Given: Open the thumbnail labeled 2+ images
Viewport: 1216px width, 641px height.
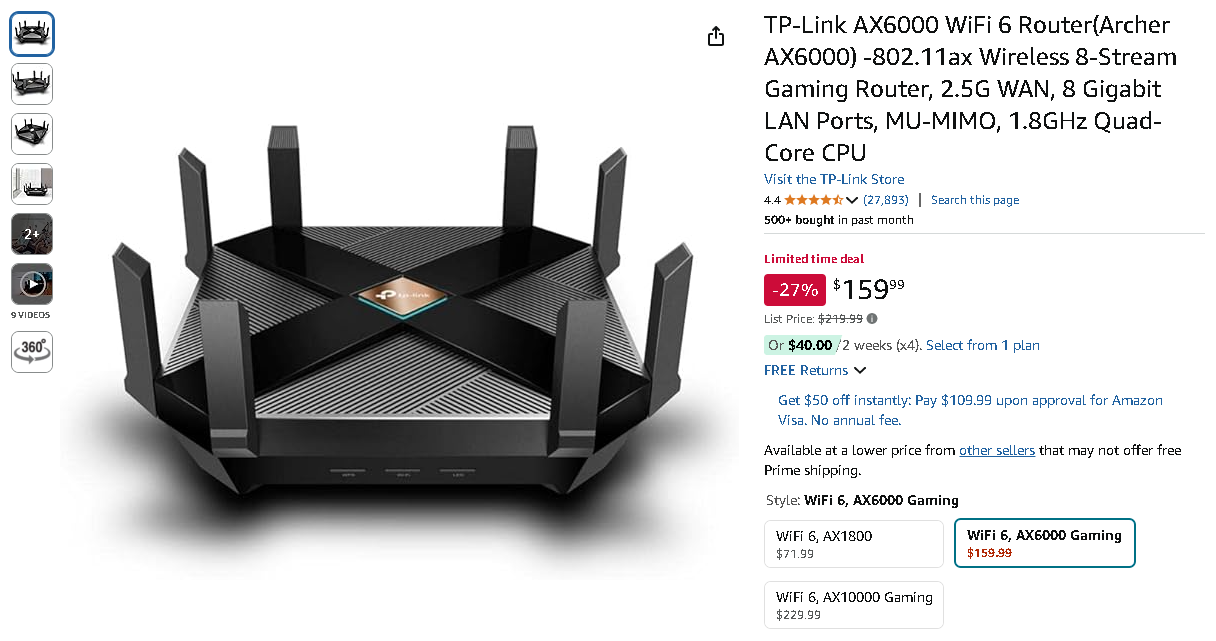Looking at the screenshot, I should click(x=31, y=234).
